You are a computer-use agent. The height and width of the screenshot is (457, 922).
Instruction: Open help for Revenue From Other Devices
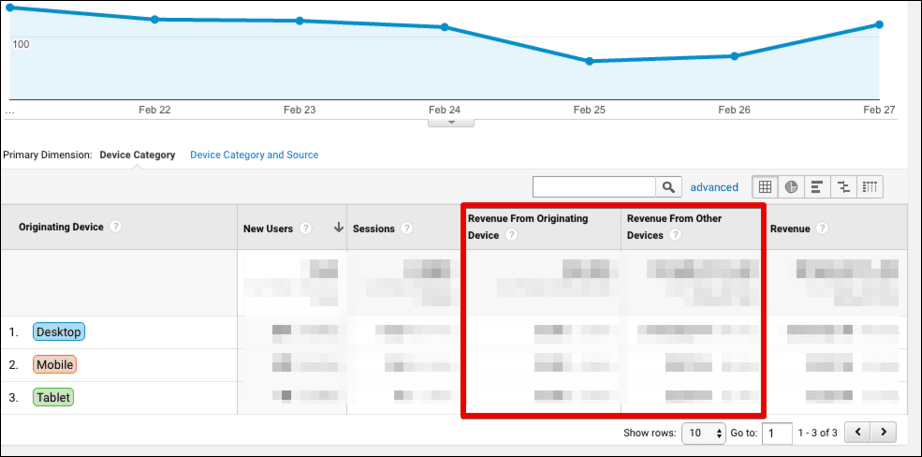(x=675, y=235)
